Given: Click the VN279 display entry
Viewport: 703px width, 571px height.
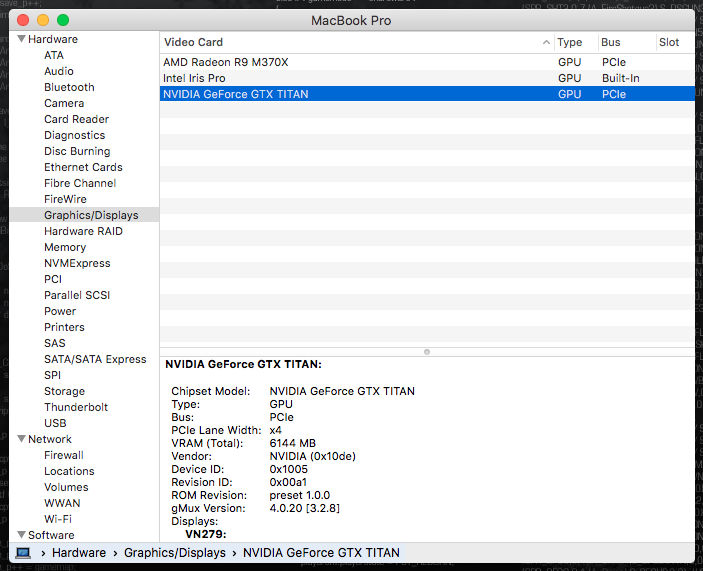Looking at the screenshot, I should [206, 534].
